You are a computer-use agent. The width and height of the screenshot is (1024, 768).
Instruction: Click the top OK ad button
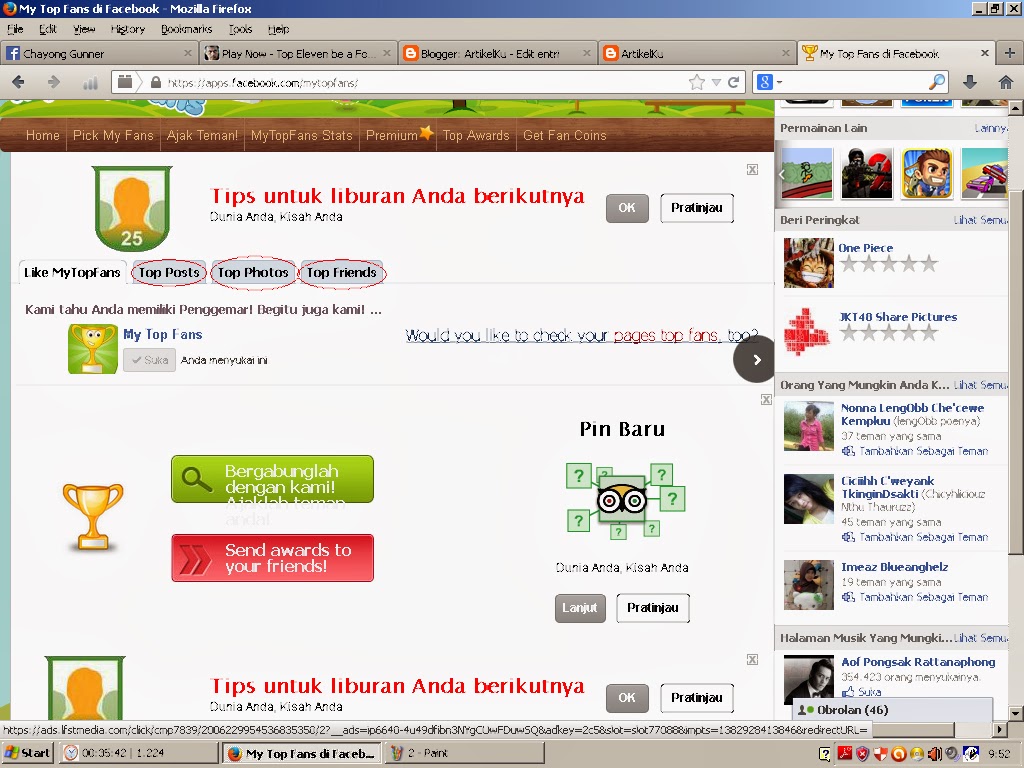(x=627, y=208)
